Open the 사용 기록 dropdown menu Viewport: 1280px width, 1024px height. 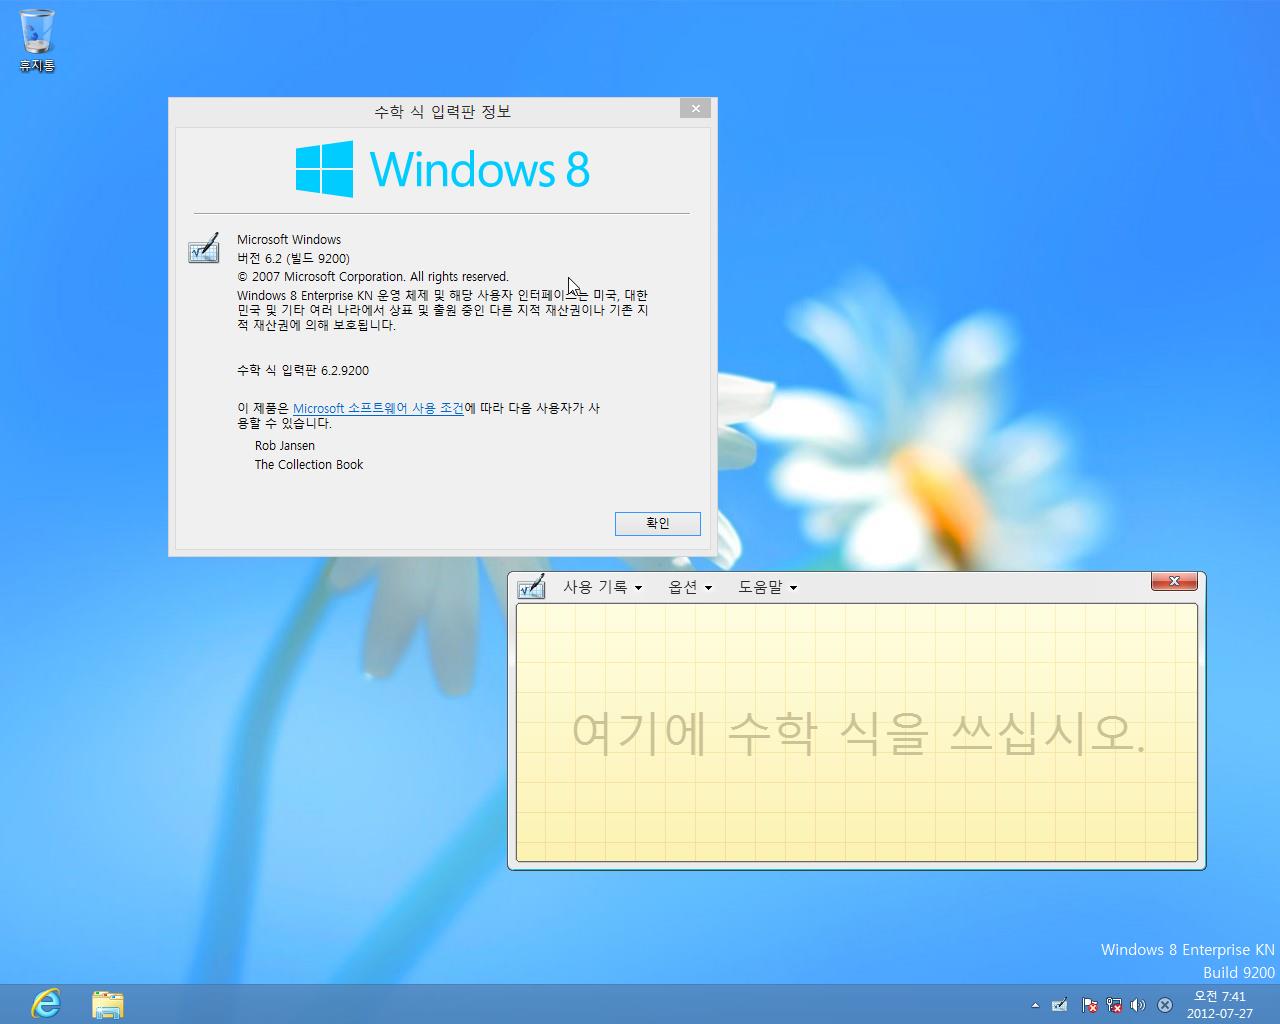[602, 587]
